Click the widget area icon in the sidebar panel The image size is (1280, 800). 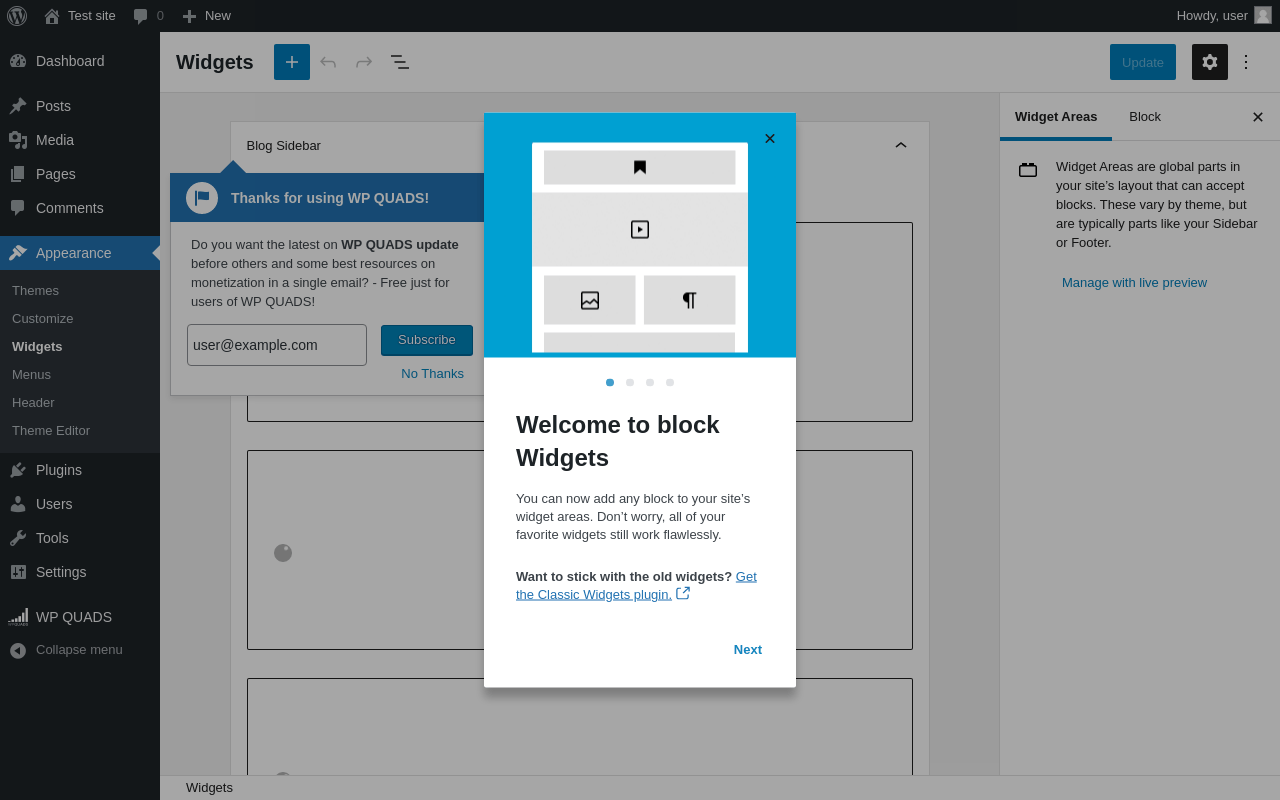[x=1028, y=170]
